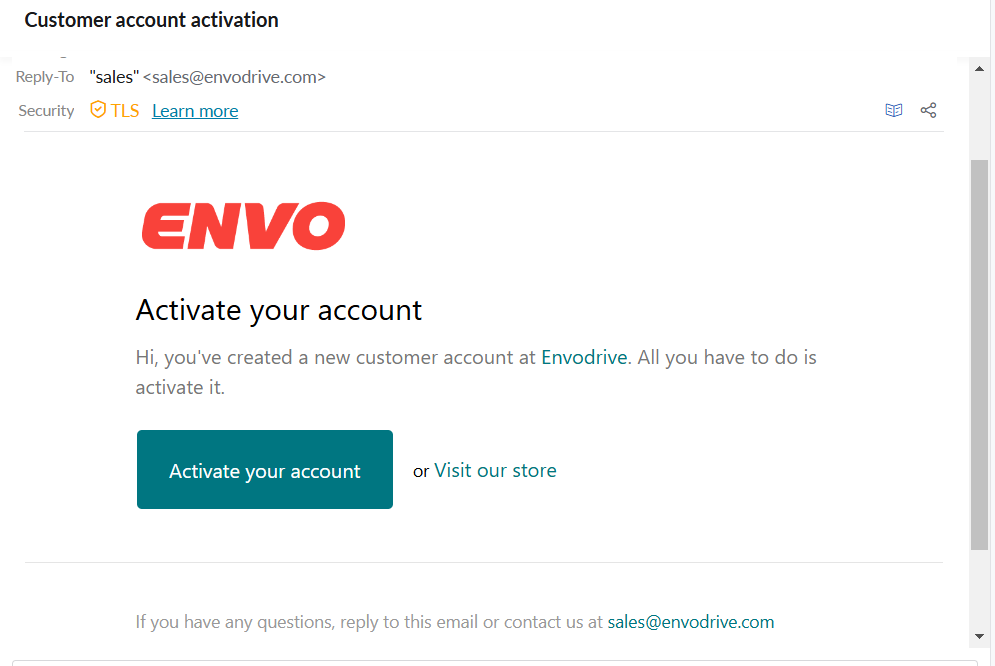Image resolution: width=995 pixels, height=666 pixels.
Task: Click the scrollbar down arrow
Action: (979, 636)
